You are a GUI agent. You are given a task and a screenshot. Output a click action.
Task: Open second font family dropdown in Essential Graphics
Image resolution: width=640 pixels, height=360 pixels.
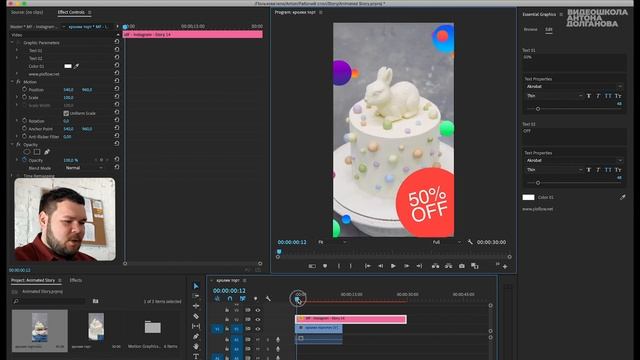(x=573, y=160)
